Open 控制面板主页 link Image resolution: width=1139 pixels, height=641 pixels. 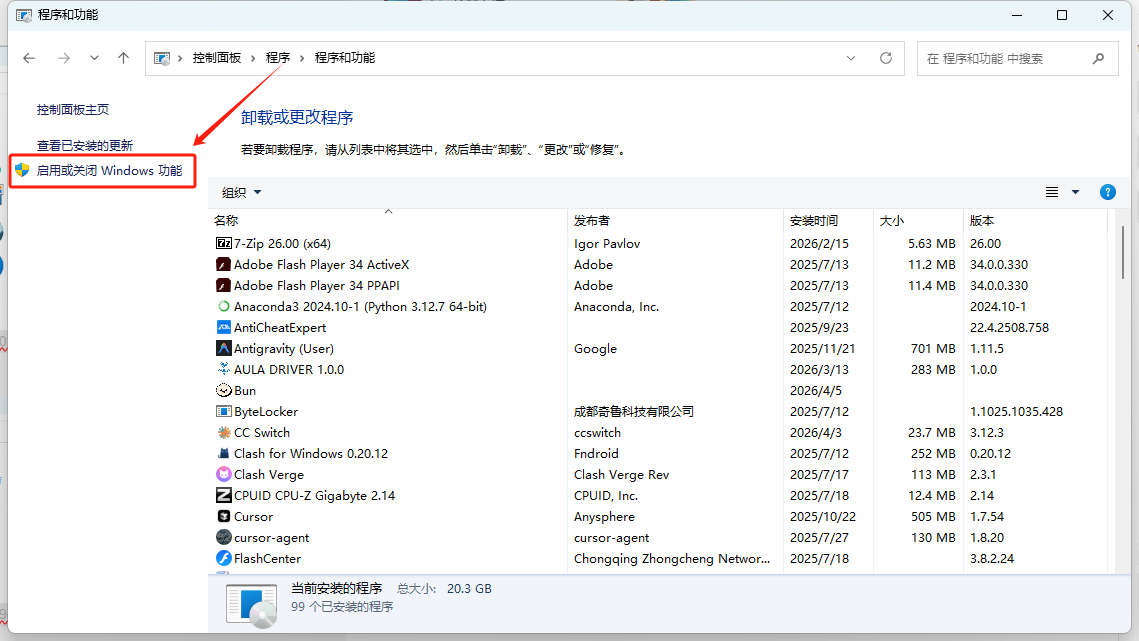[73, 110]
